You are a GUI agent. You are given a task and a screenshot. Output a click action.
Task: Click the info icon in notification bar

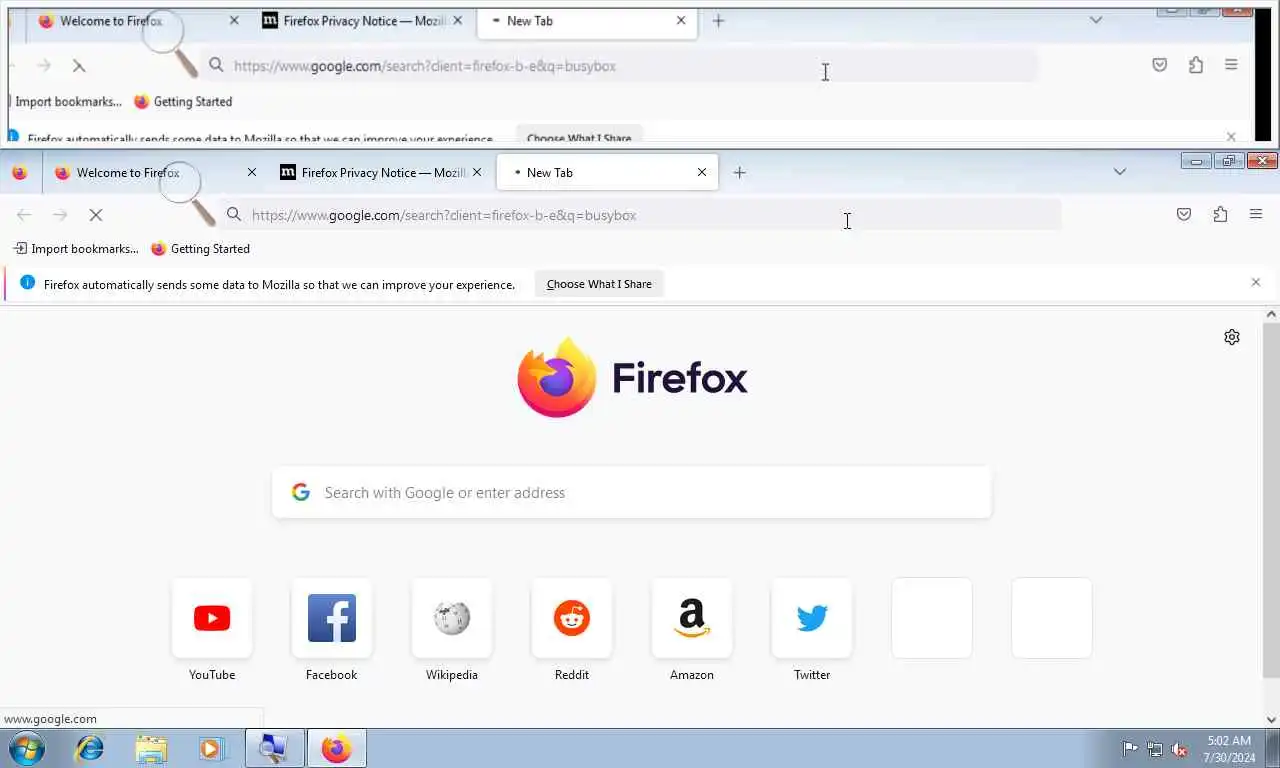click(27, 284)
